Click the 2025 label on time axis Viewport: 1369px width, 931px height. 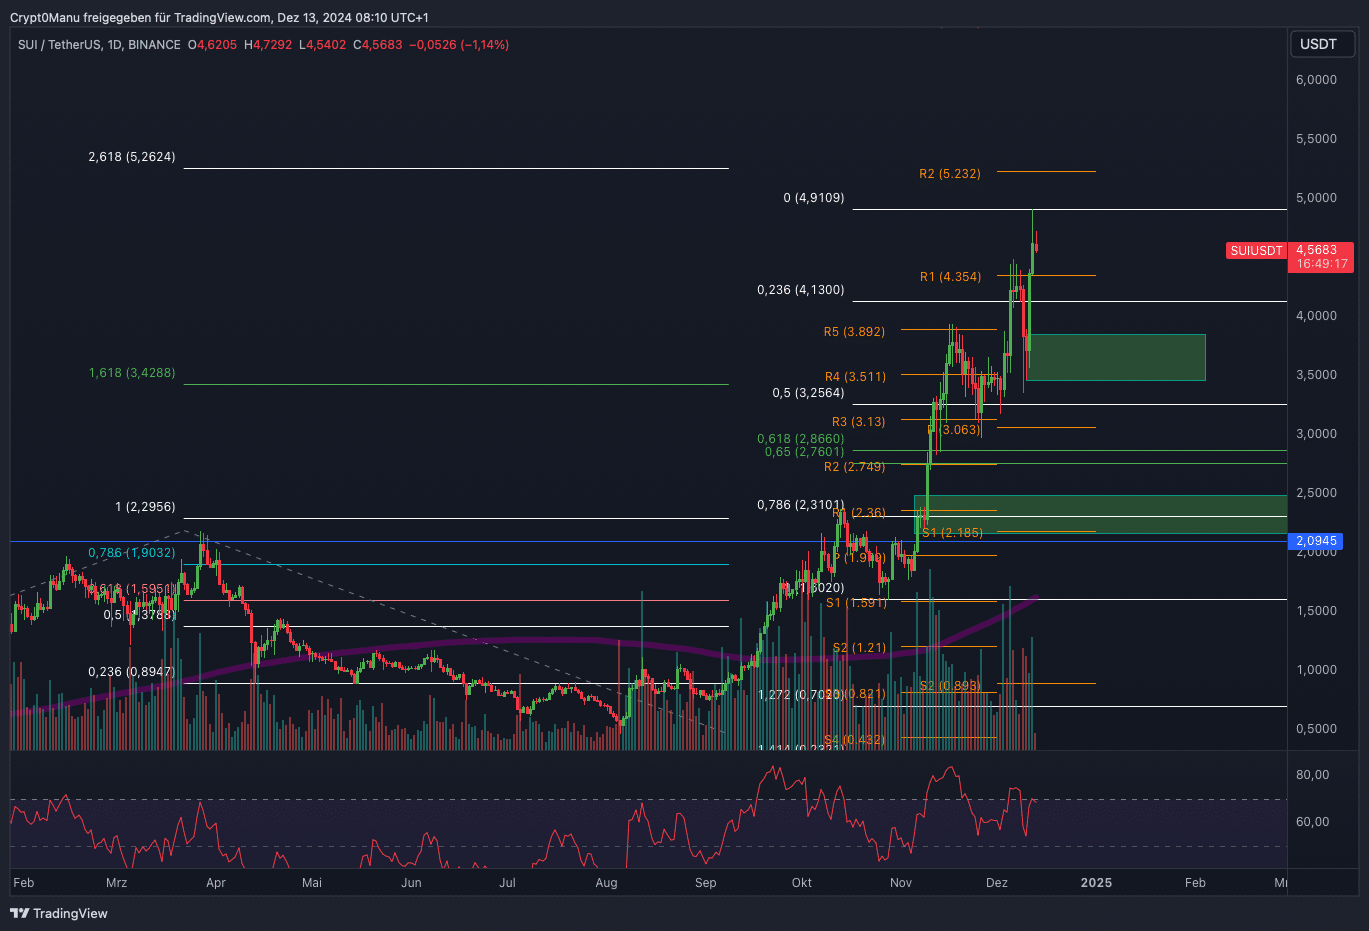click(x=1096, y=883)
